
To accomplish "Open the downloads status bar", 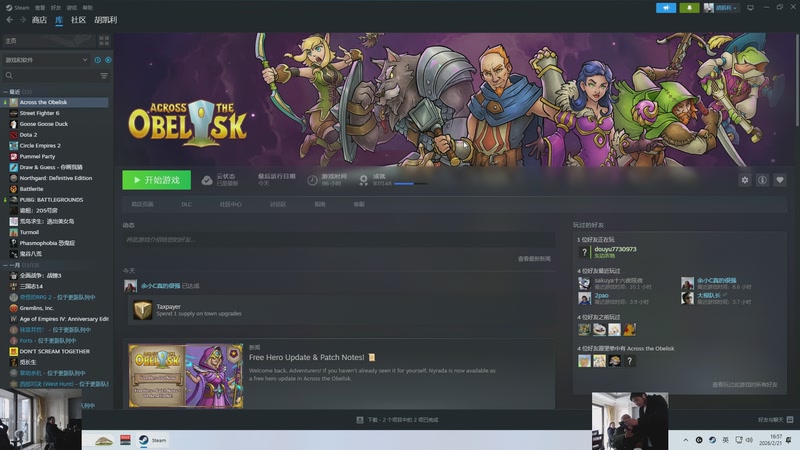I will point(397,420).
